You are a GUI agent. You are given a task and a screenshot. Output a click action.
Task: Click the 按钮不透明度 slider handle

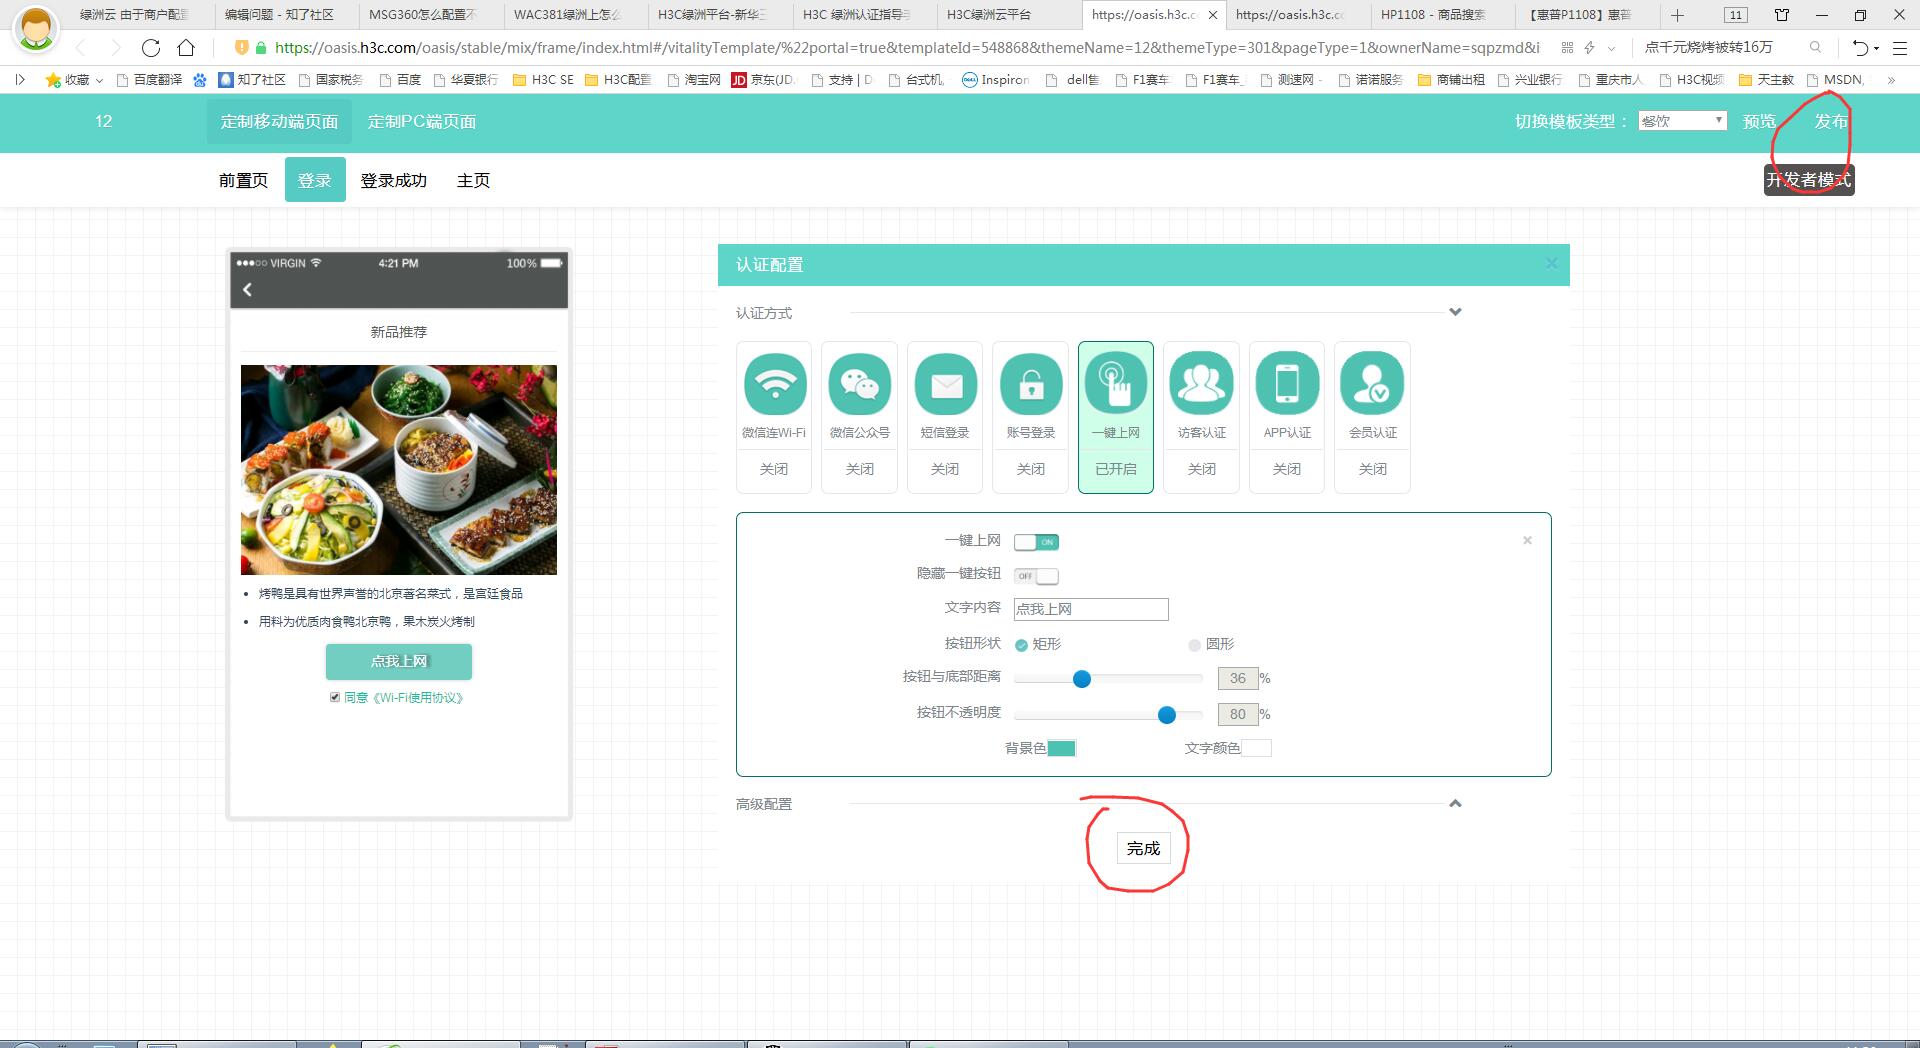[1166, 715]
